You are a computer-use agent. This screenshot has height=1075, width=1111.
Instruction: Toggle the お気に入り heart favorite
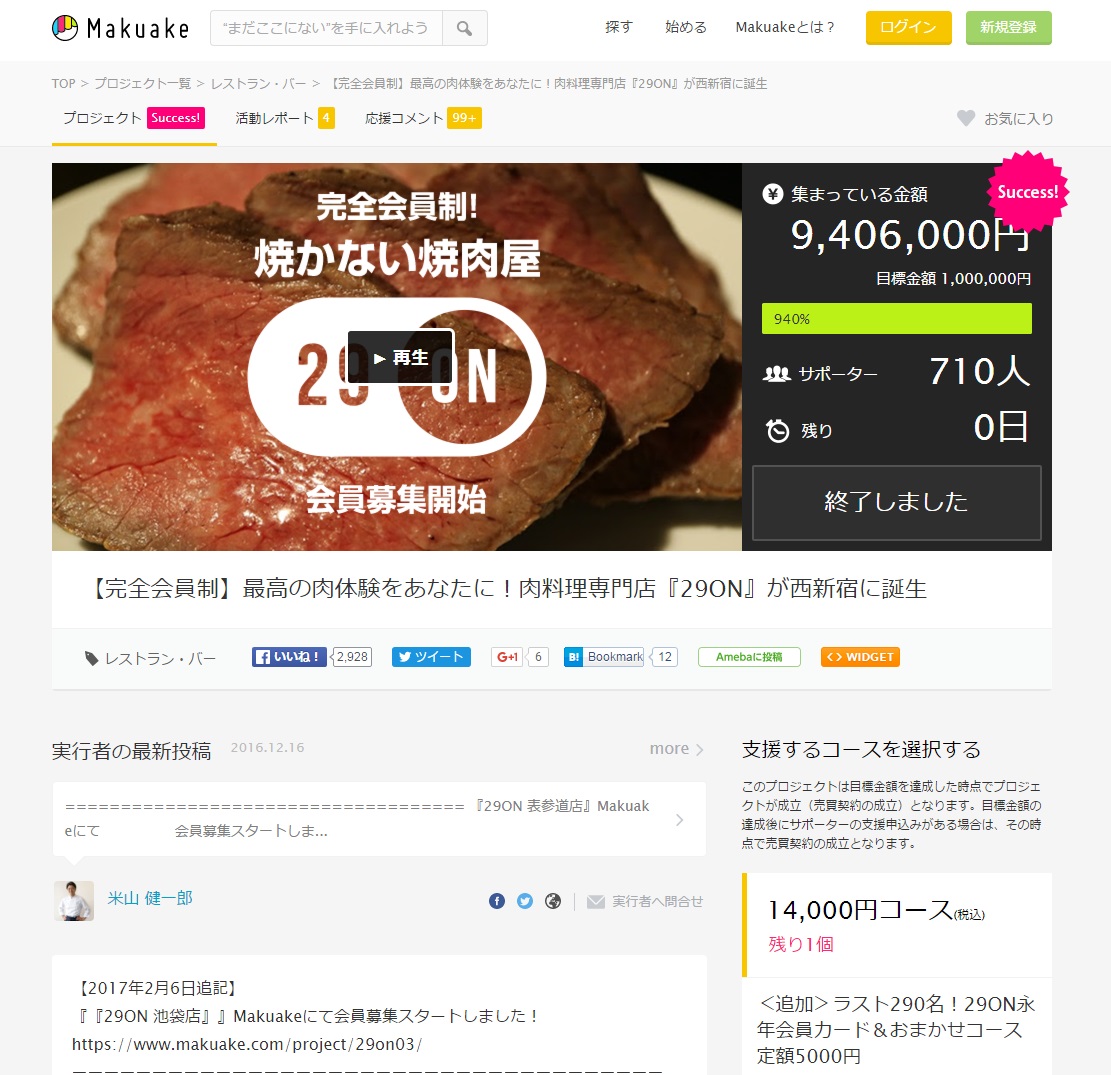(1005, 118)
